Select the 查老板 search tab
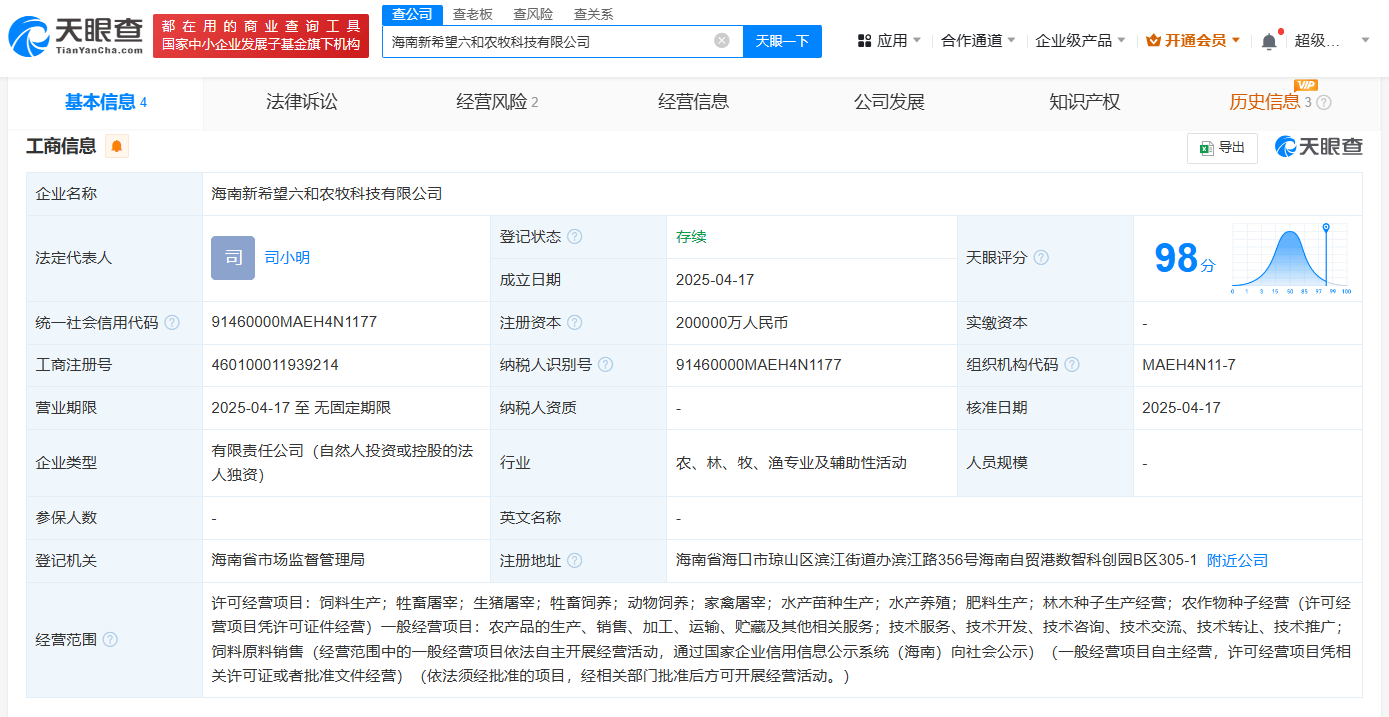Viewport: 1389px width, 717px height. (473, 14)
